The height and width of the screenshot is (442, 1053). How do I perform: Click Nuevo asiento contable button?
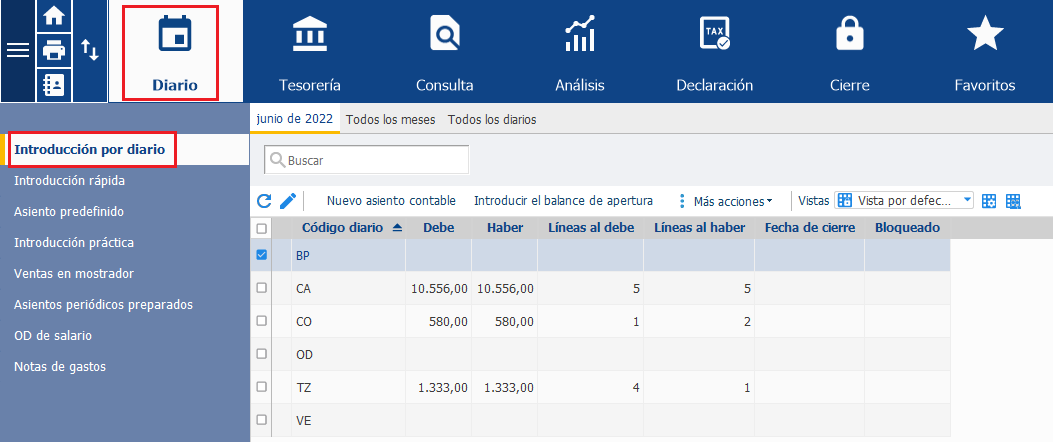pos(392,201)
